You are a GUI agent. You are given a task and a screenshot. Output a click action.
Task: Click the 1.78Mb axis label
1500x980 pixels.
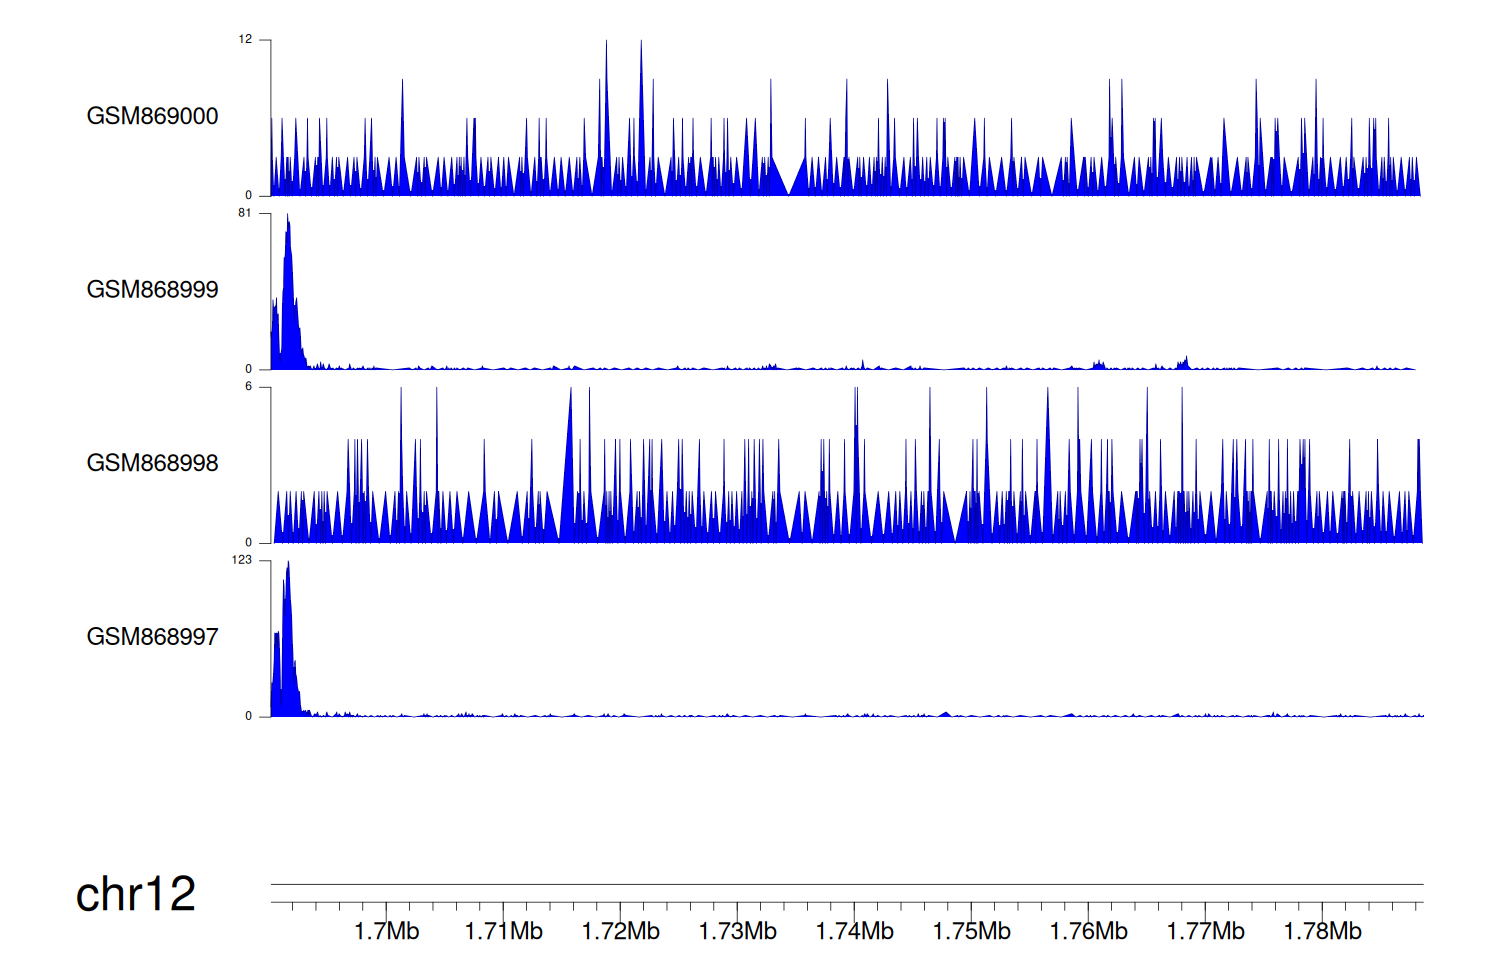coord(1322,931)
